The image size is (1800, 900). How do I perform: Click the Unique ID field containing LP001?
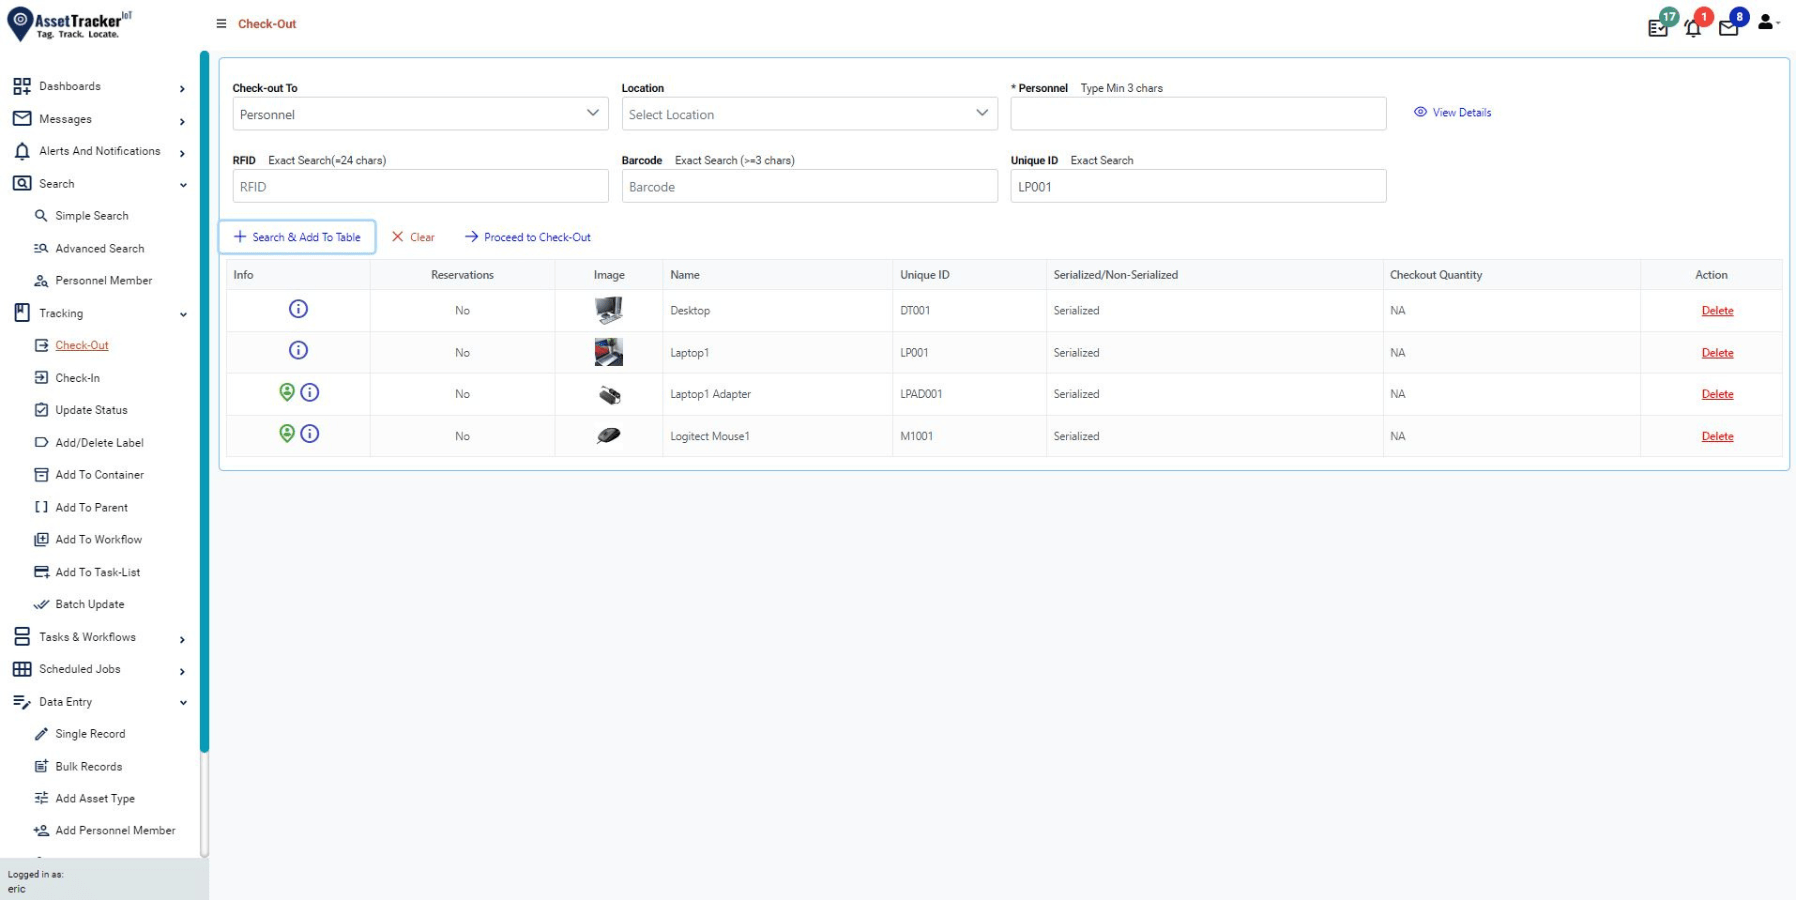point(1198,186)
